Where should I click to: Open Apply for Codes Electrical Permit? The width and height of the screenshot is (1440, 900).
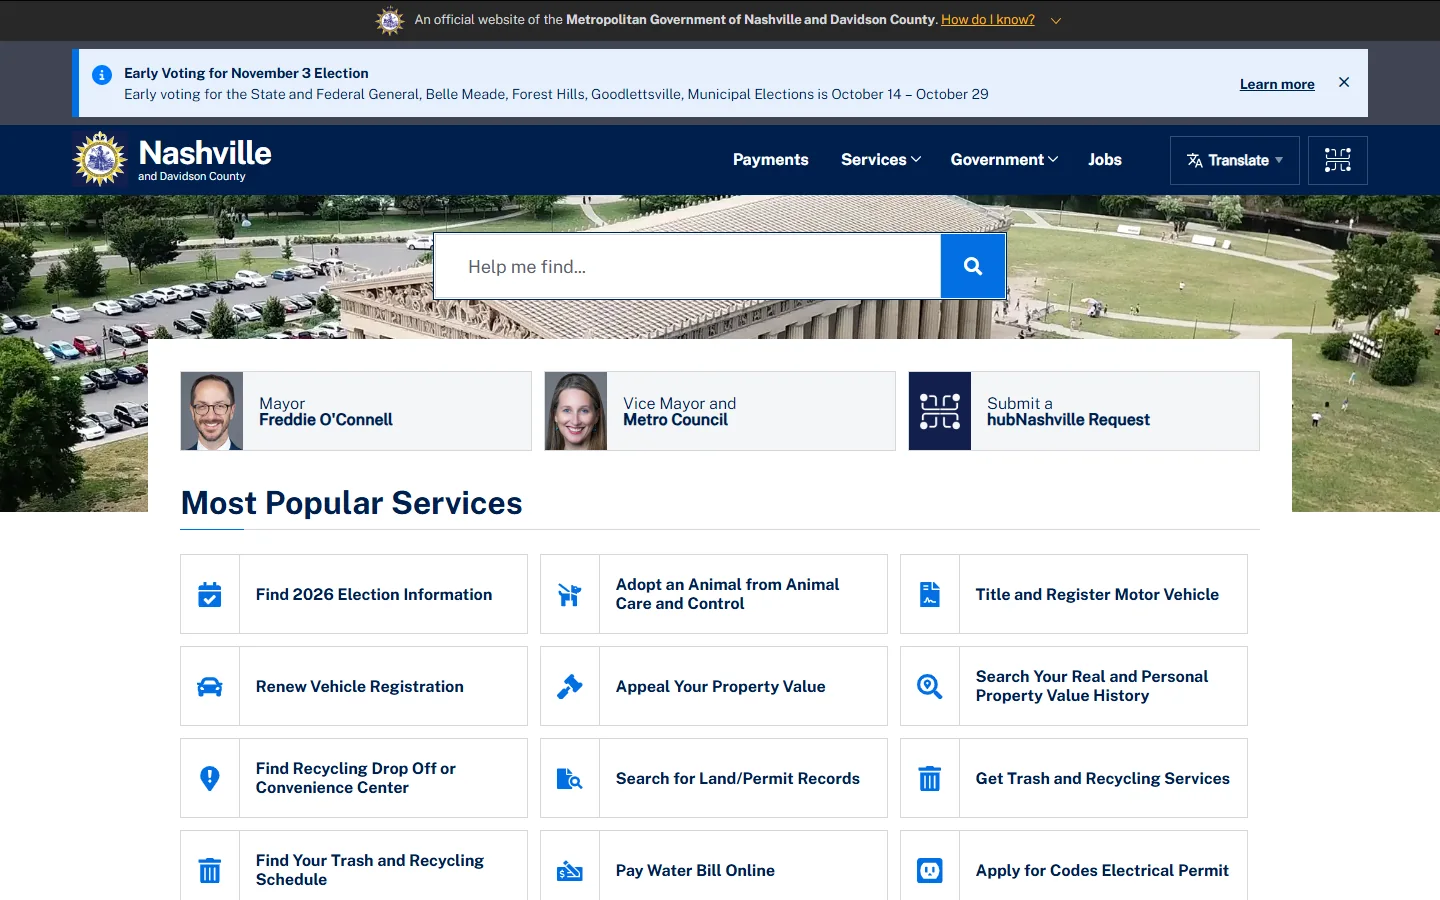pyautogui.click(x=1102, y=870)
